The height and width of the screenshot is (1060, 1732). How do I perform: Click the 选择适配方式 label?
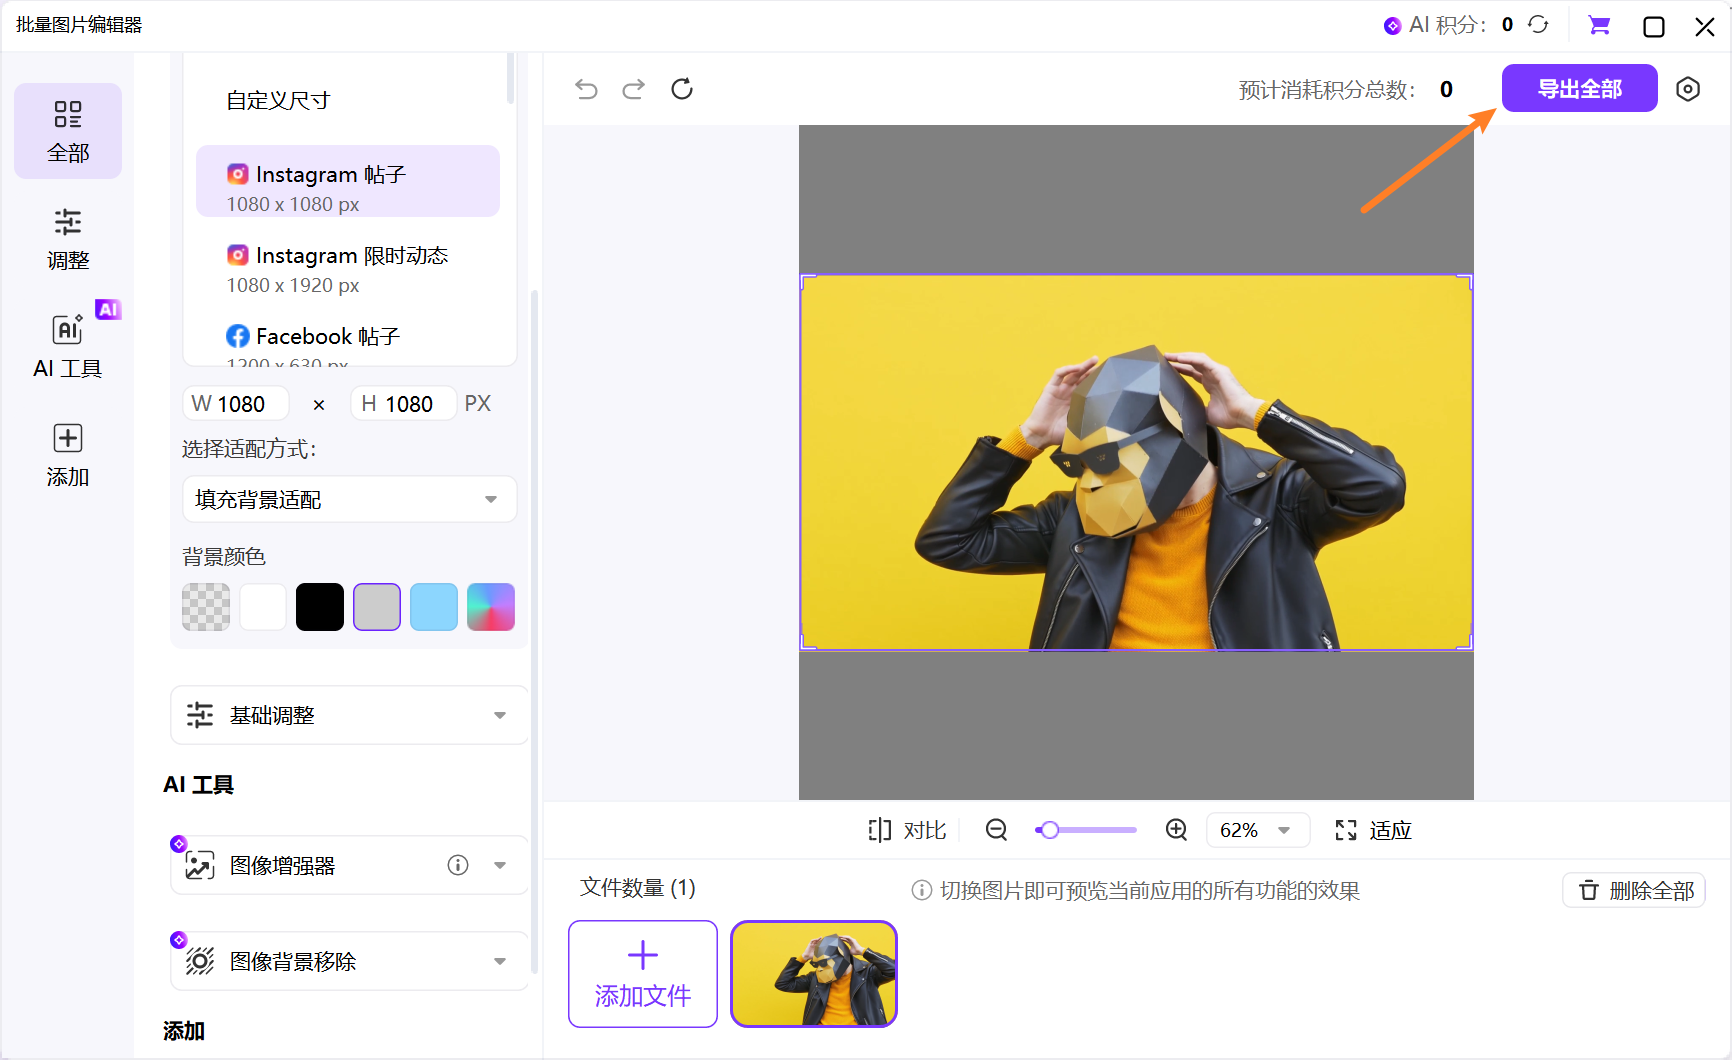click(x=249, y=449)
